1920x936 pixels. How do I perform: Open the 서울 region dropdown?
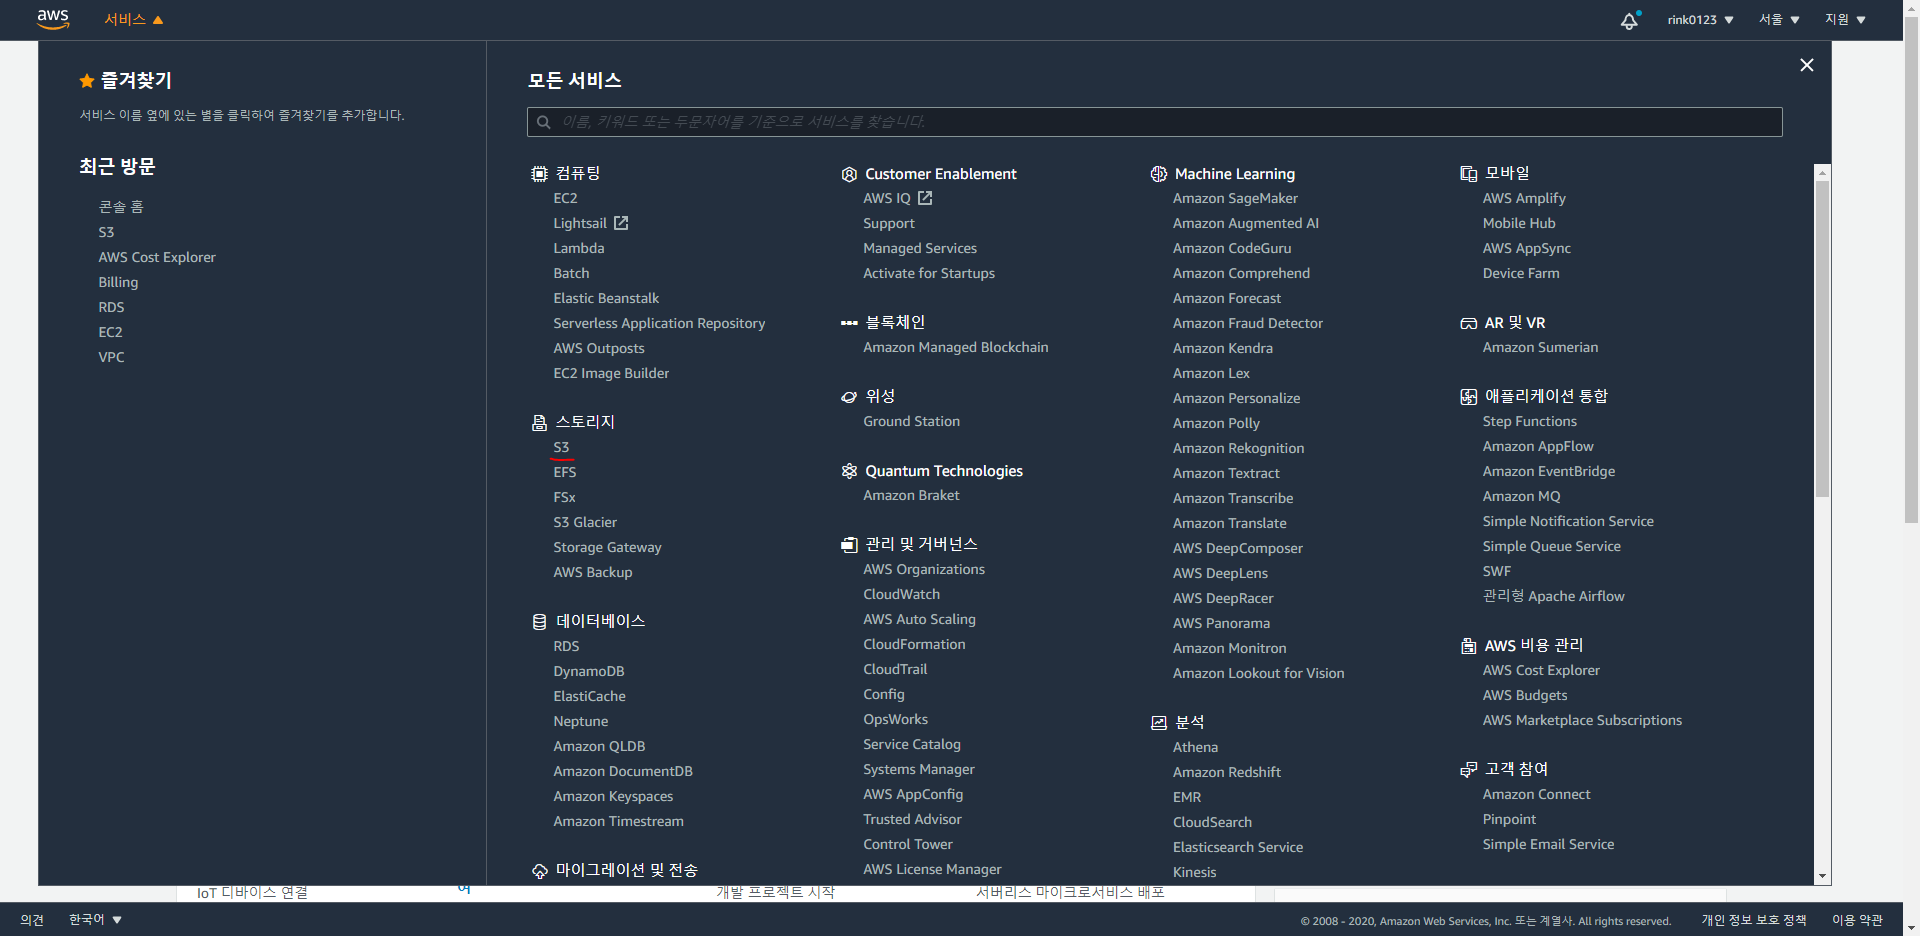(1779, 20)
